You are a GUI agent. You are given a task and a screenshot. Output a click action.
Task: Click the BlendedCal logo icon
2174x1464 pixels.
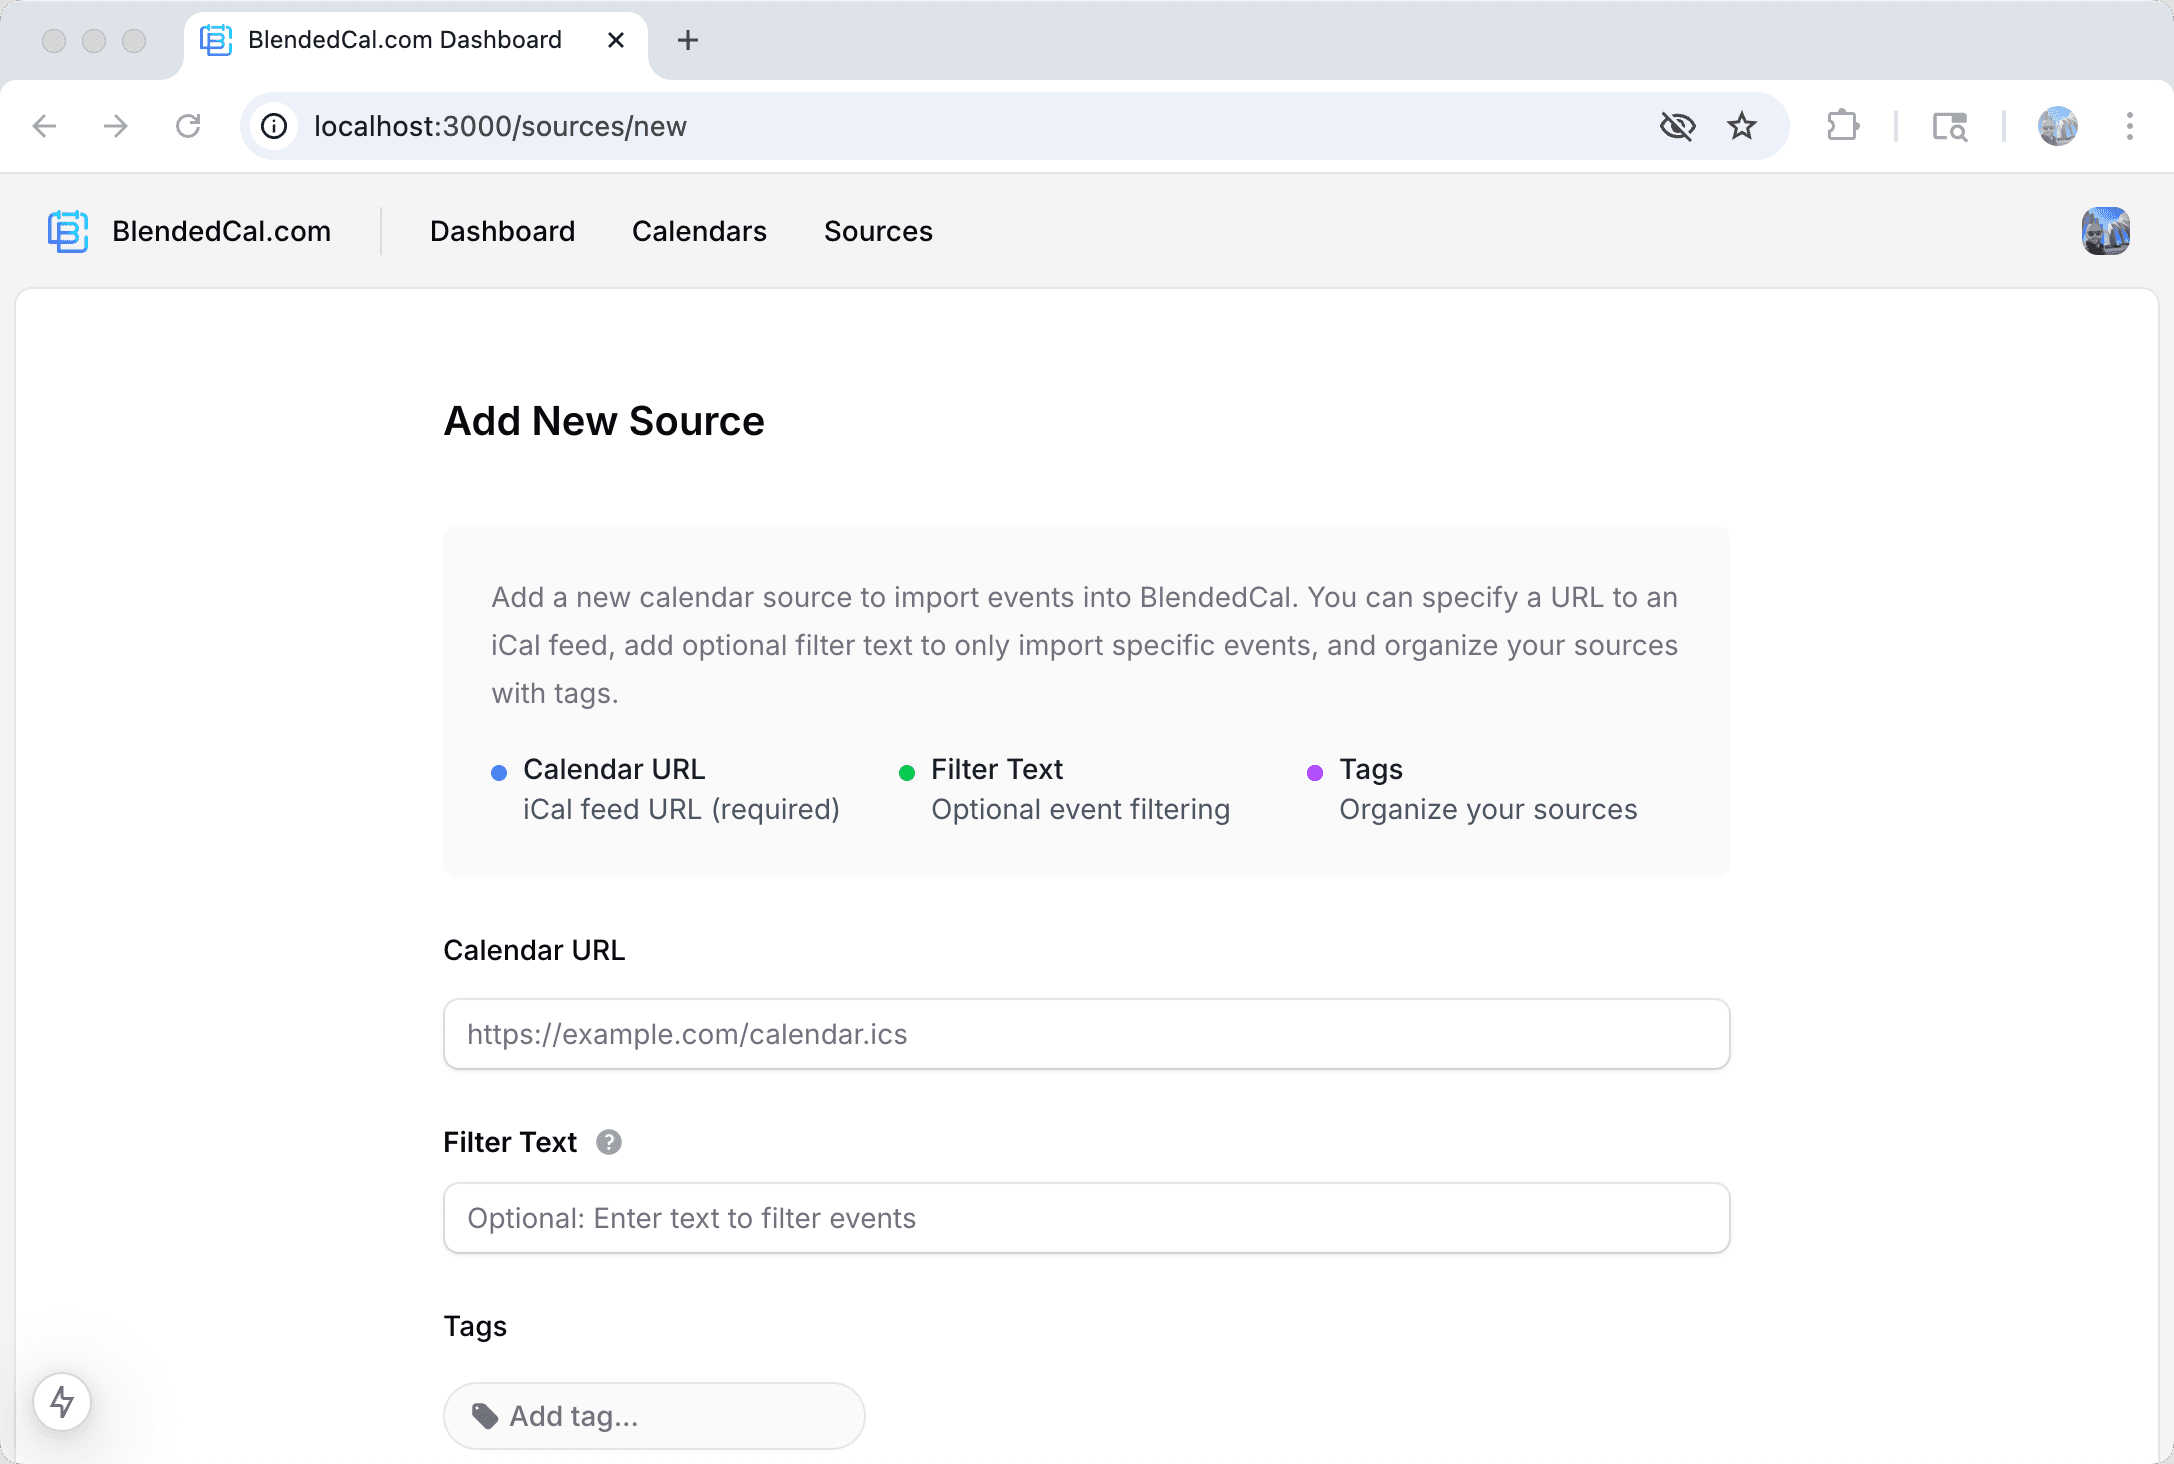coord(68,231)
